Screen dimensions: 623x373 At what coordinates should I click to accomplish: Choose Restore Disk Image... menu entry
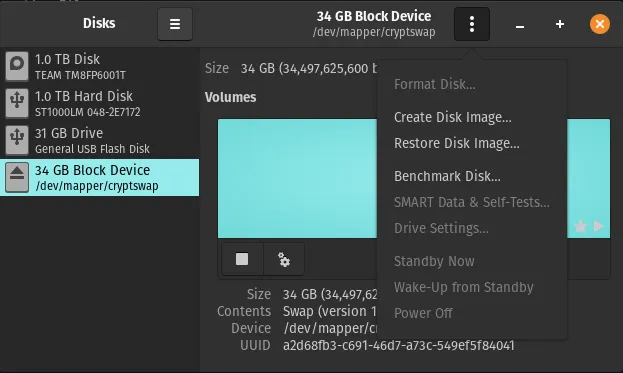(x=457, y=143)
